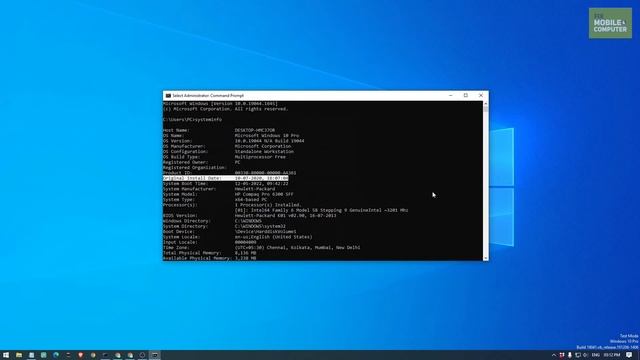Click the OS Name line showing Windows 10 Pro
Viewport: 640px width, 360px height.
click(231, 136)
